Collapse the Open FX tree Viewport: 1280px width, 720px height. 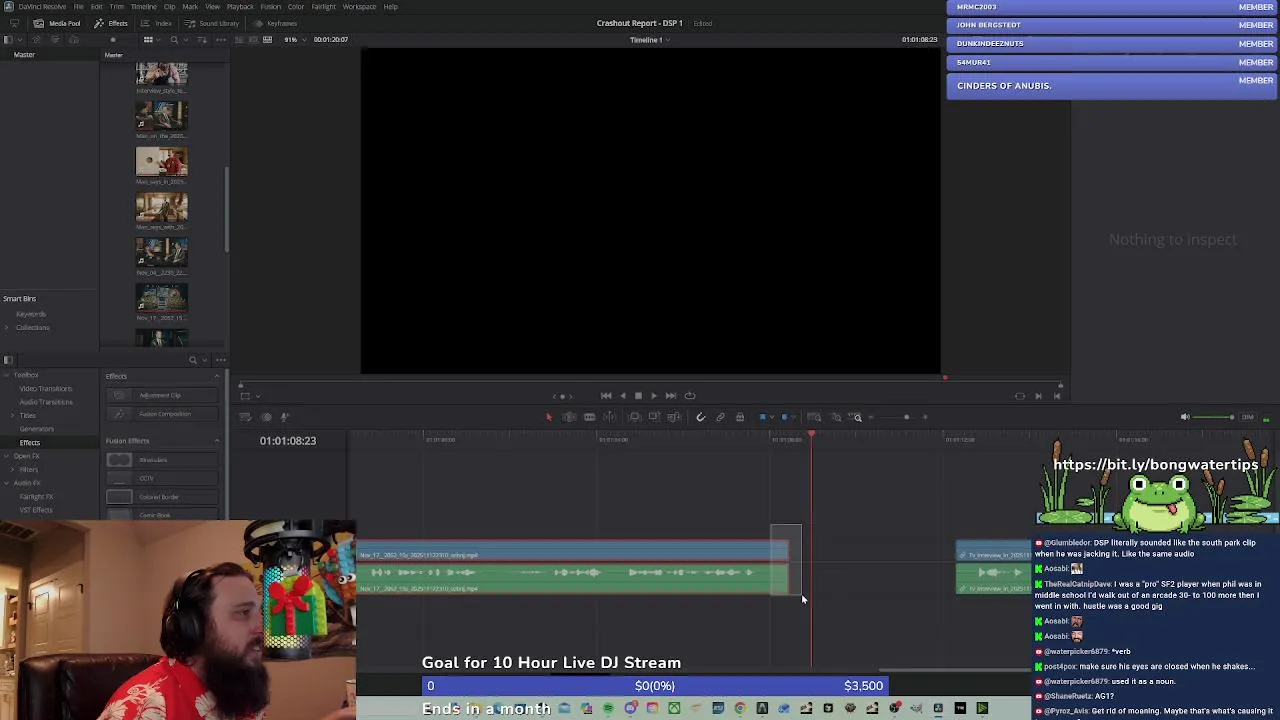point(7,456)
